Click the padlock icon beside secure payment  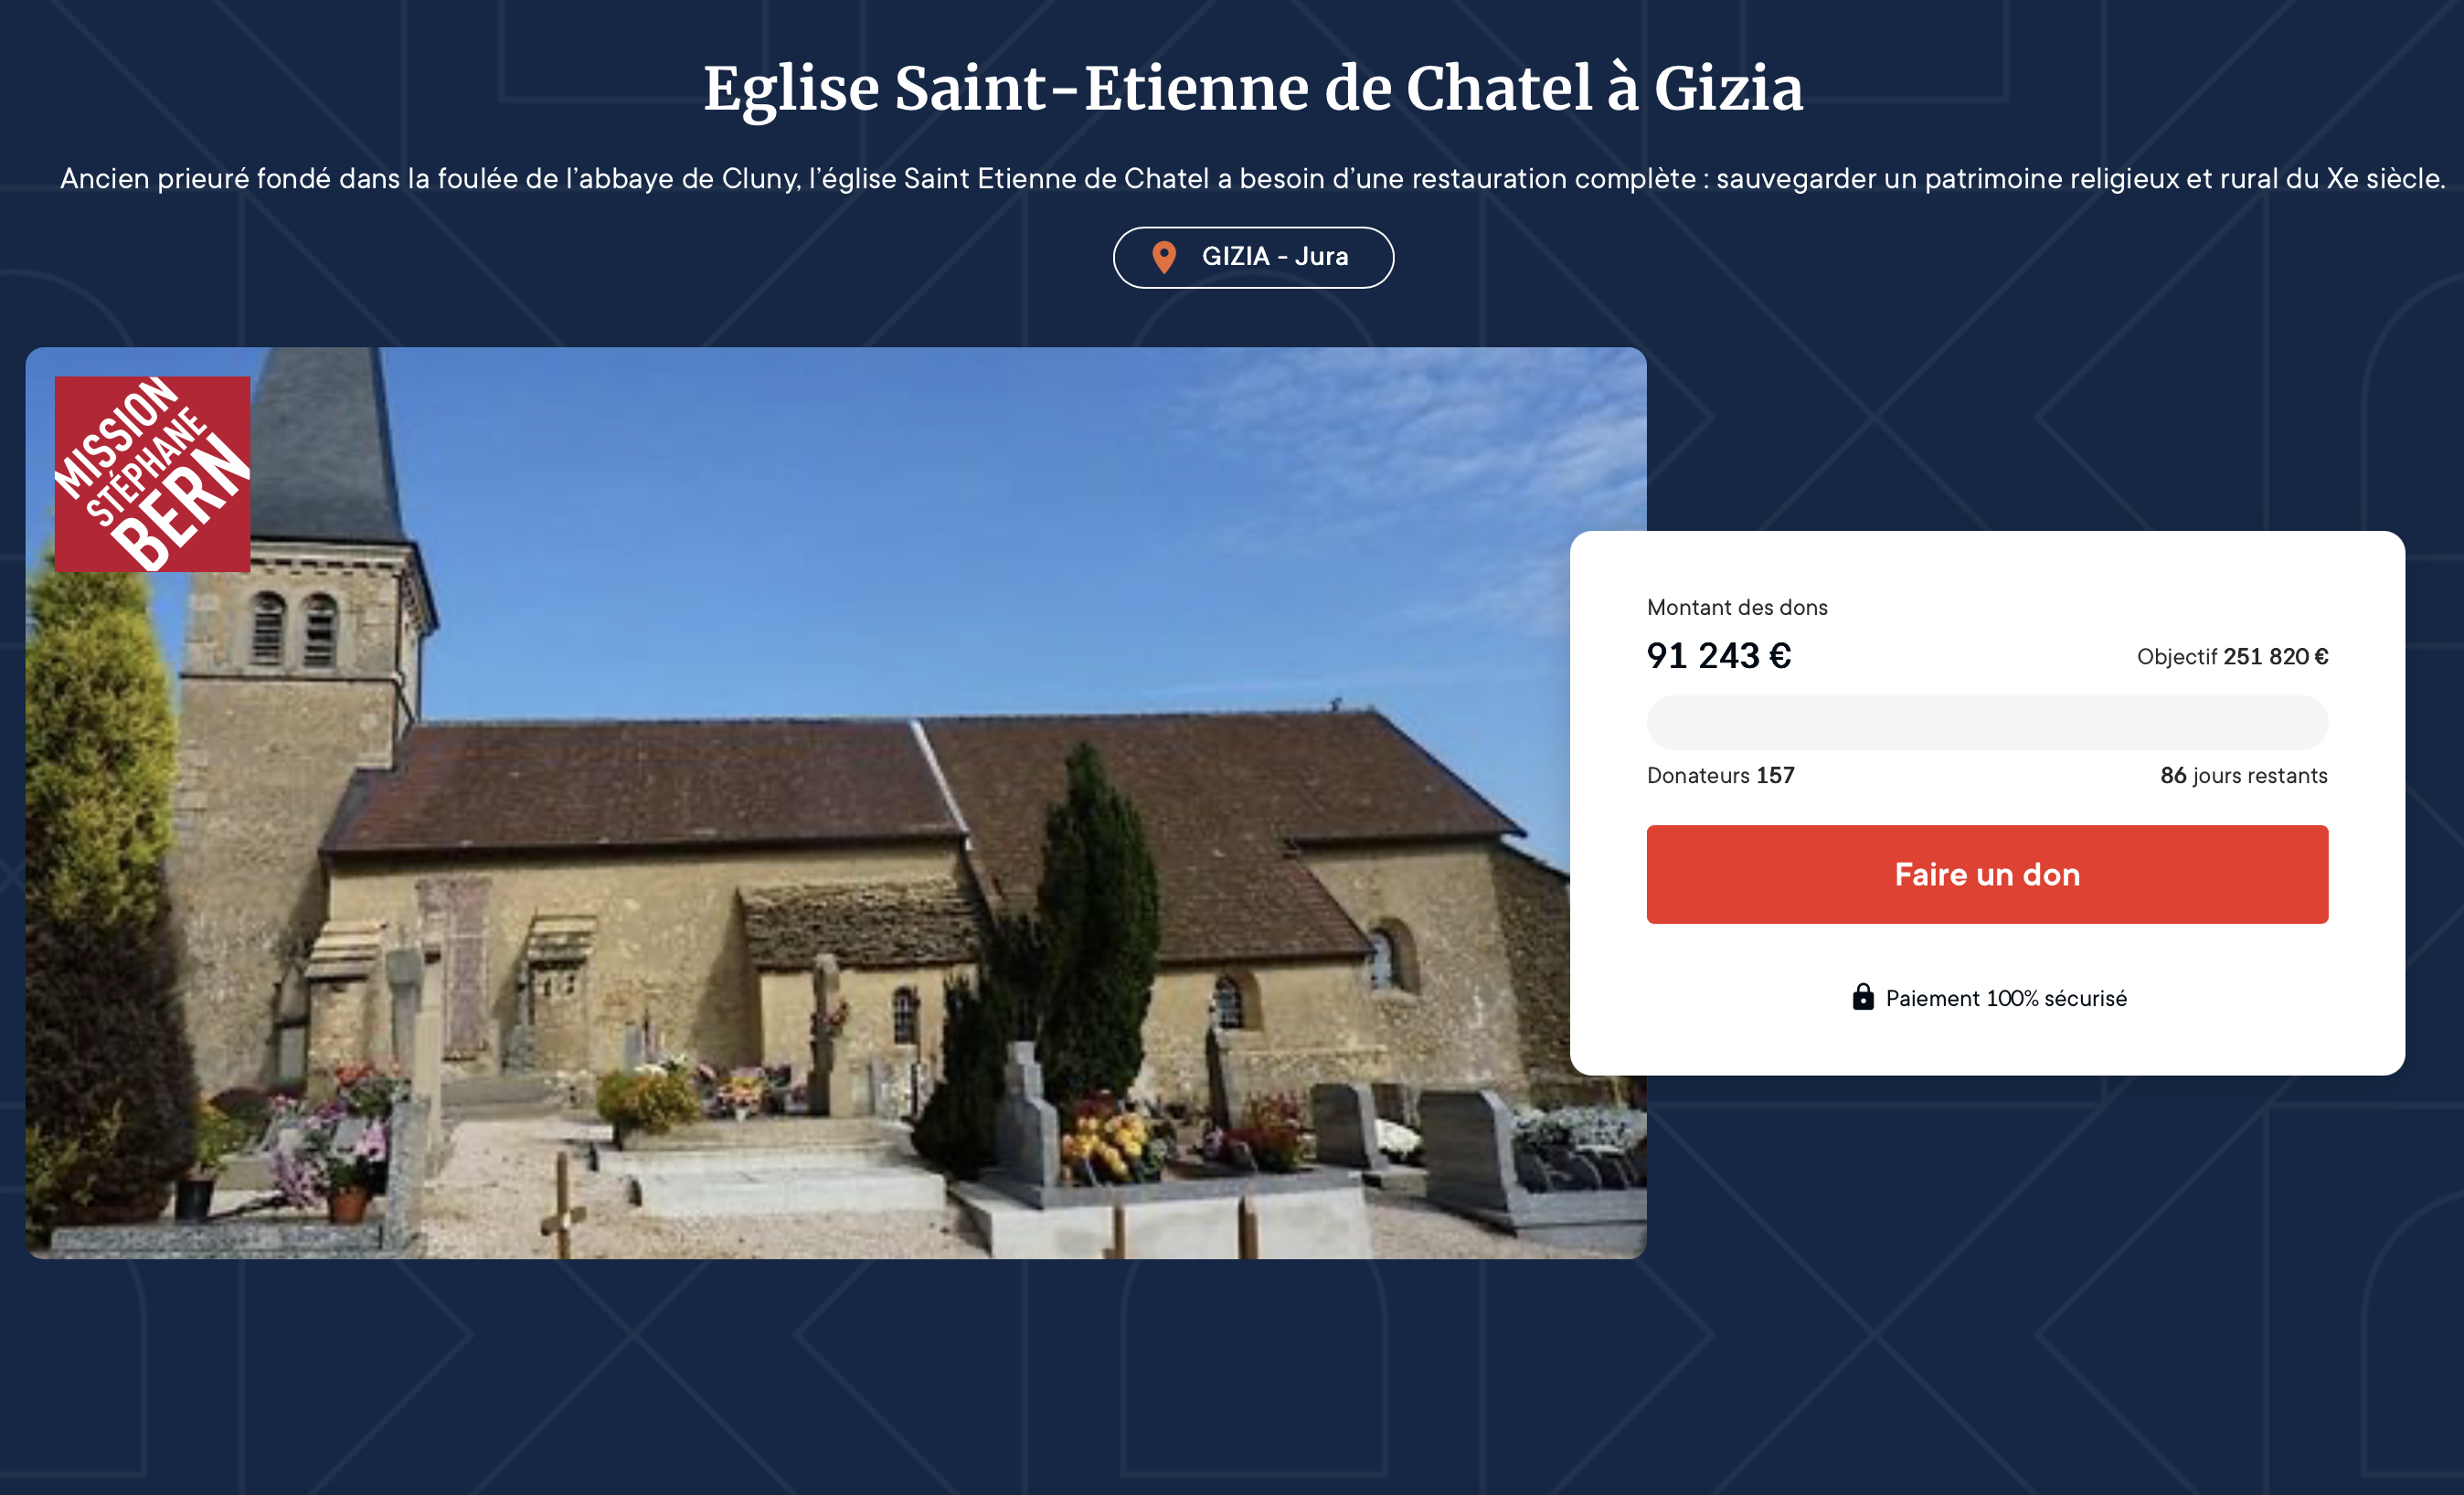pyautogui.click(x=1862, y=997)
